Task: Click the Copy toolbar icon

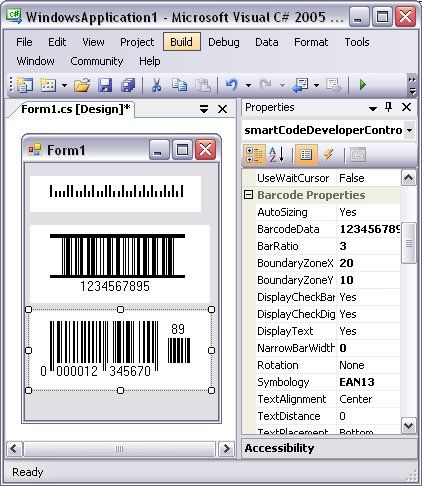Action: (x=179, y=85)
